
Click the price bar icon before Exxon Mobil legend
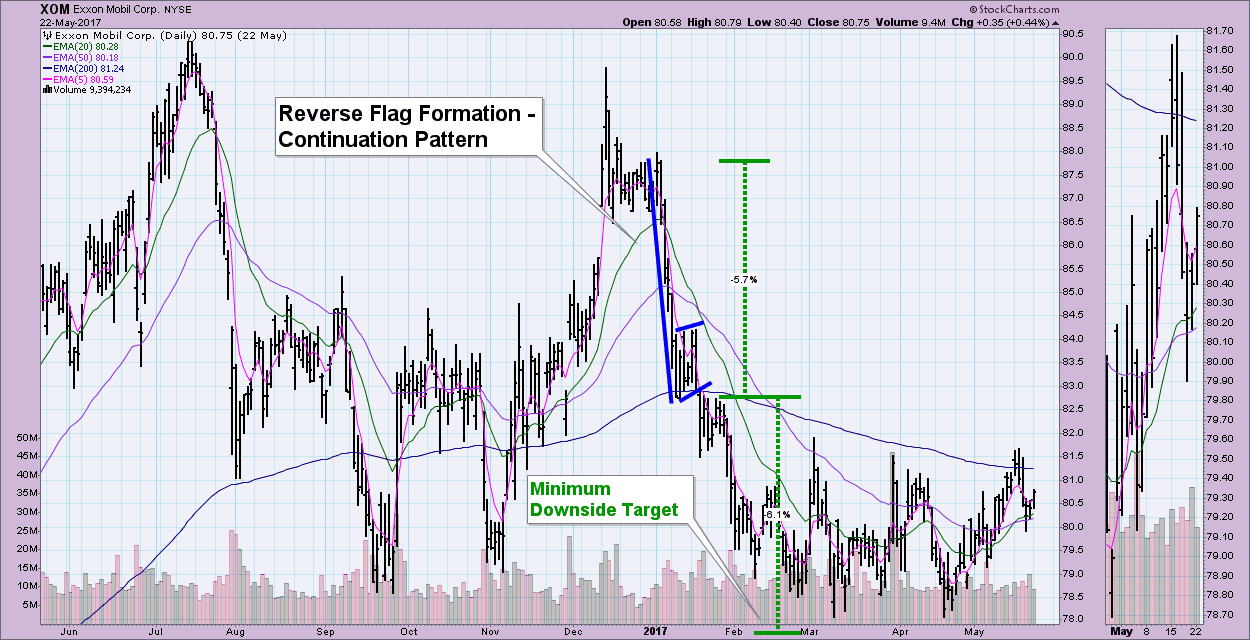pyautogui.click(x=48, y=34)
